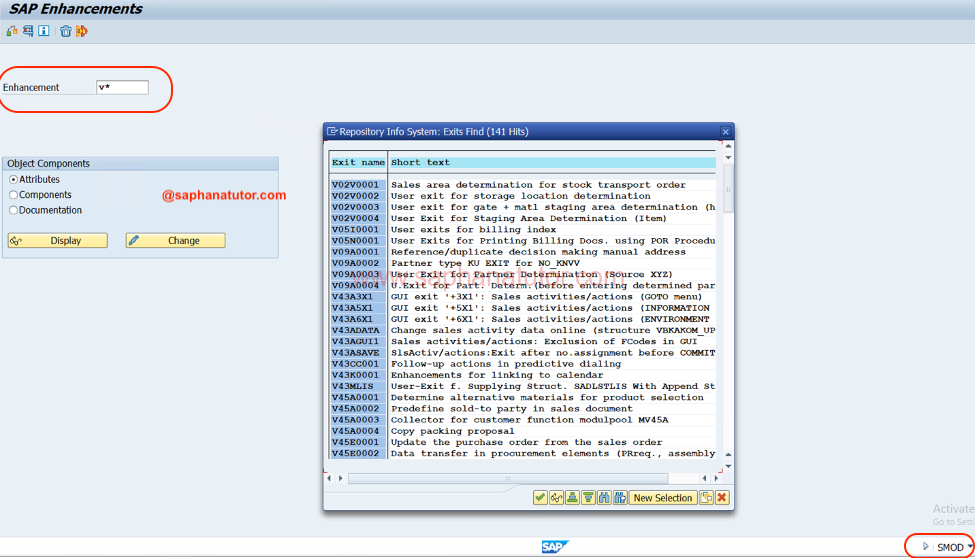
Task: Confirm selection with the green checkmark icon
Action: tap(540, 498)
